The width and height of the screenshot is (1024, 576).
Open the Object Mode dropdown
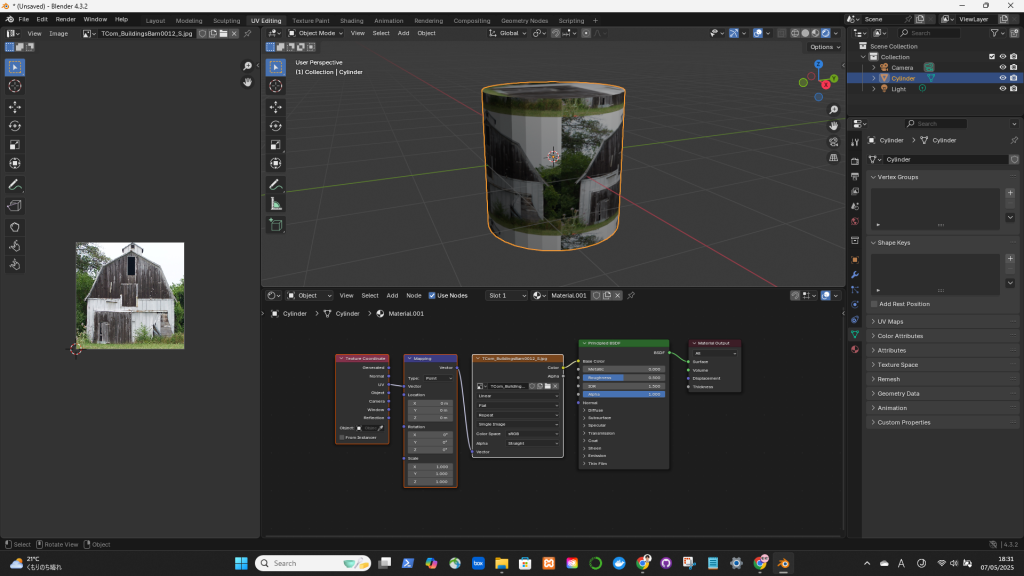pos(316,33)
